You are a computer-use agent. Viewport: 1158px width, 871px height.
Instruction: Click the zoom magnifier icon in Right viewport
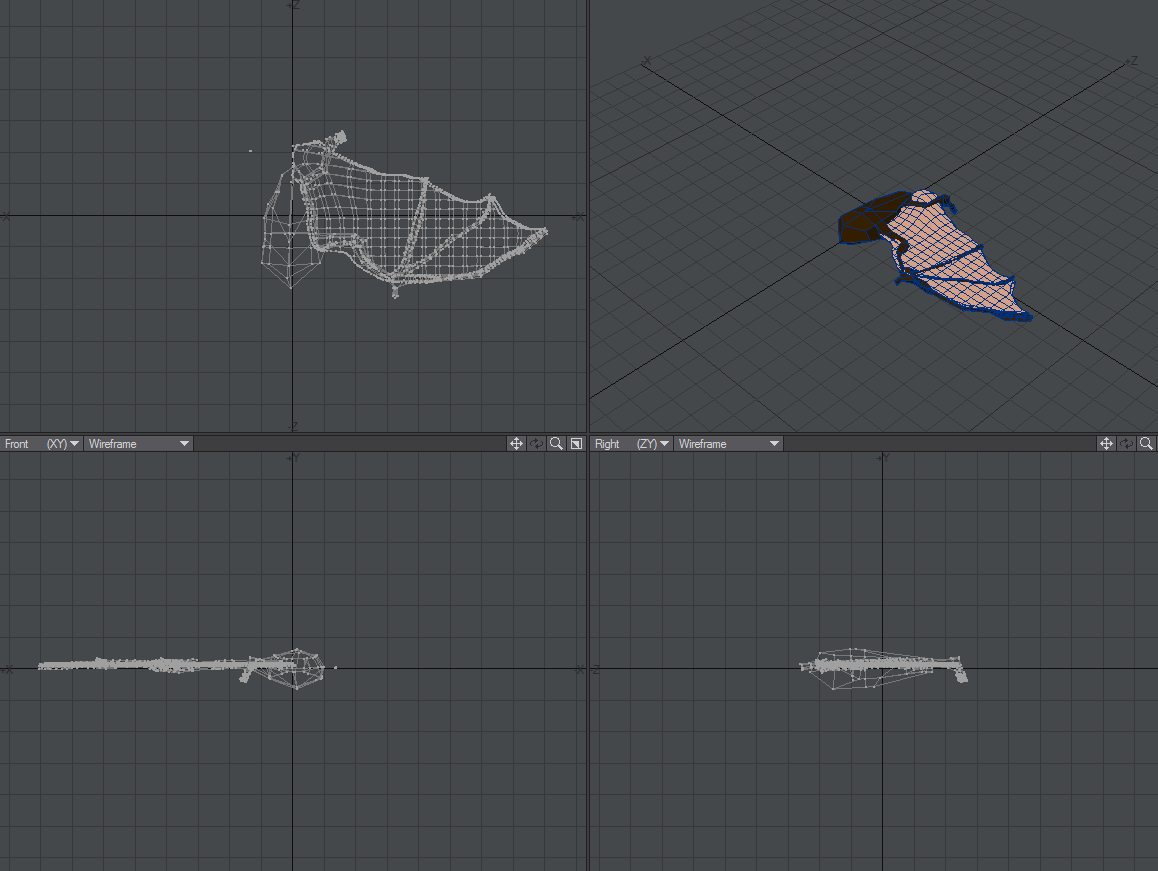click(1146, 443)
